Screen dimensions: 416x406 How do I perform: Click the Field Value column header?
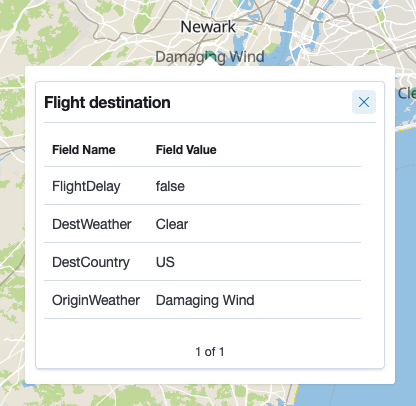point(186,150)
